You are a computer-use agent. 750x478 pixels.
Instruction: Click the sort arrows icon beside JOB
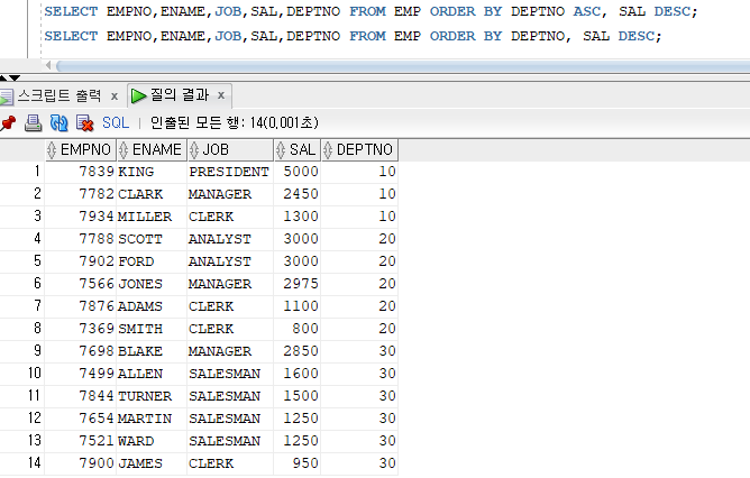(x=194, y=150)
